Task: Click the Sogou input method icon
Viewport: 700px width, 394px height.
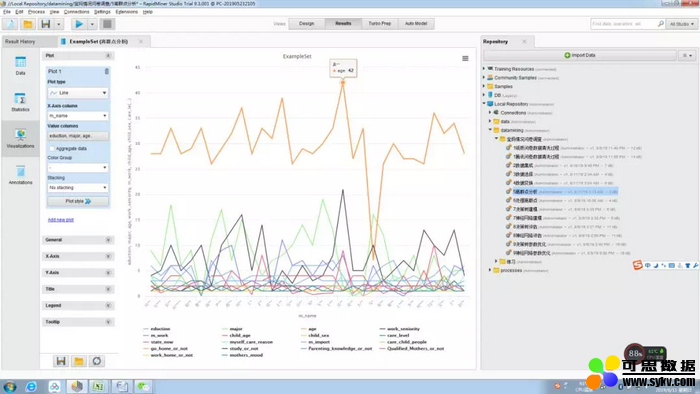Action: pos(638,265)
